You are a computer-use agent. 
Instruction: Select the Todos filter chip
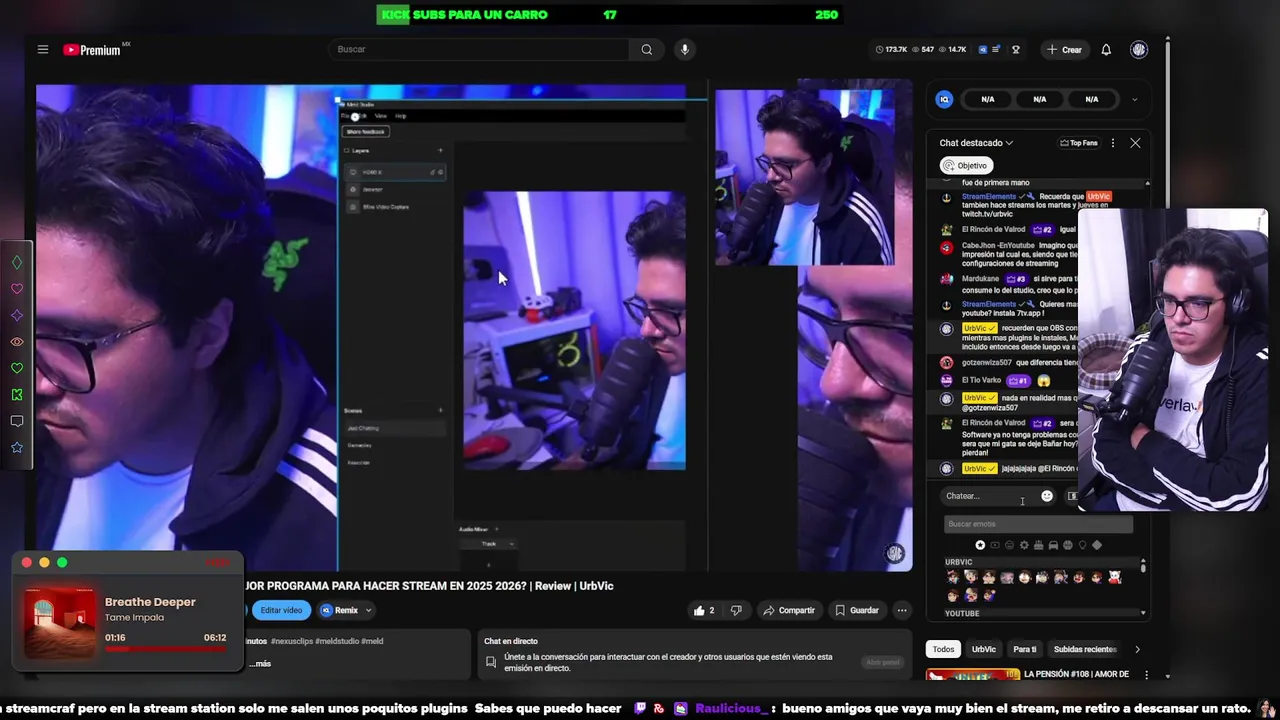pyautogui.click(x=943, y=649)
